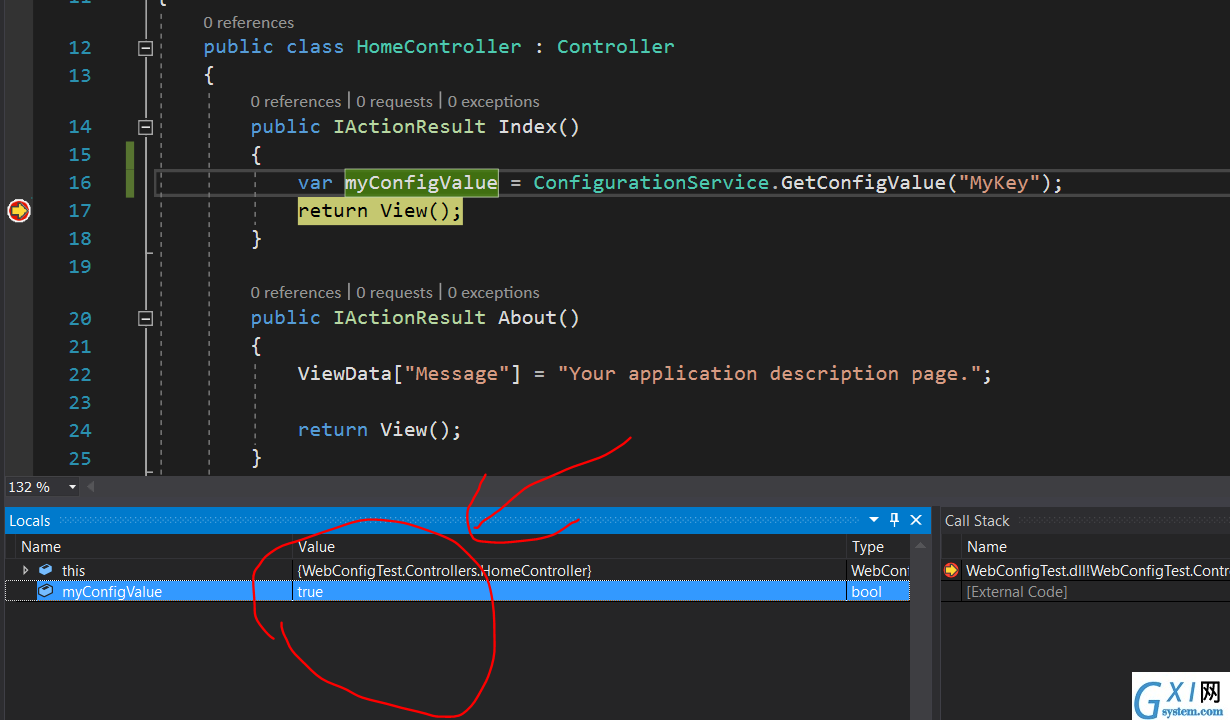Select the [External Code] row in Call Stack

click(1017, 591)
